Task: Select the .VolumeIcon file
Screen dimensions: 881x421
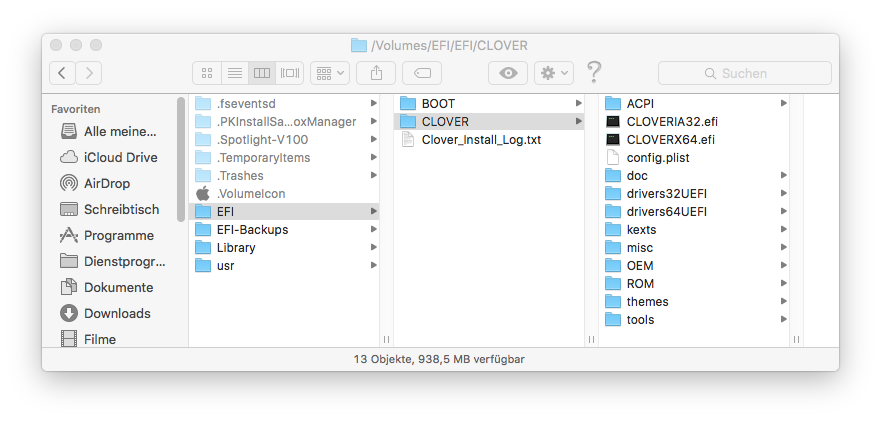Action: pos(284,193)
